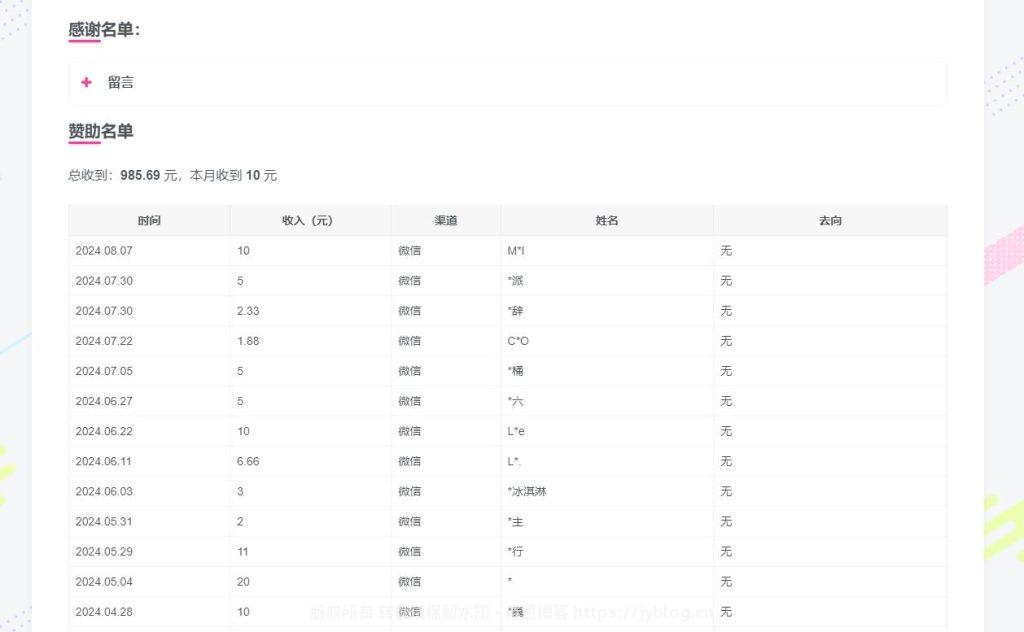The image size is (1024, 632).
Task: Click the date cell 2024.08.07
Action: coord(104,251)
